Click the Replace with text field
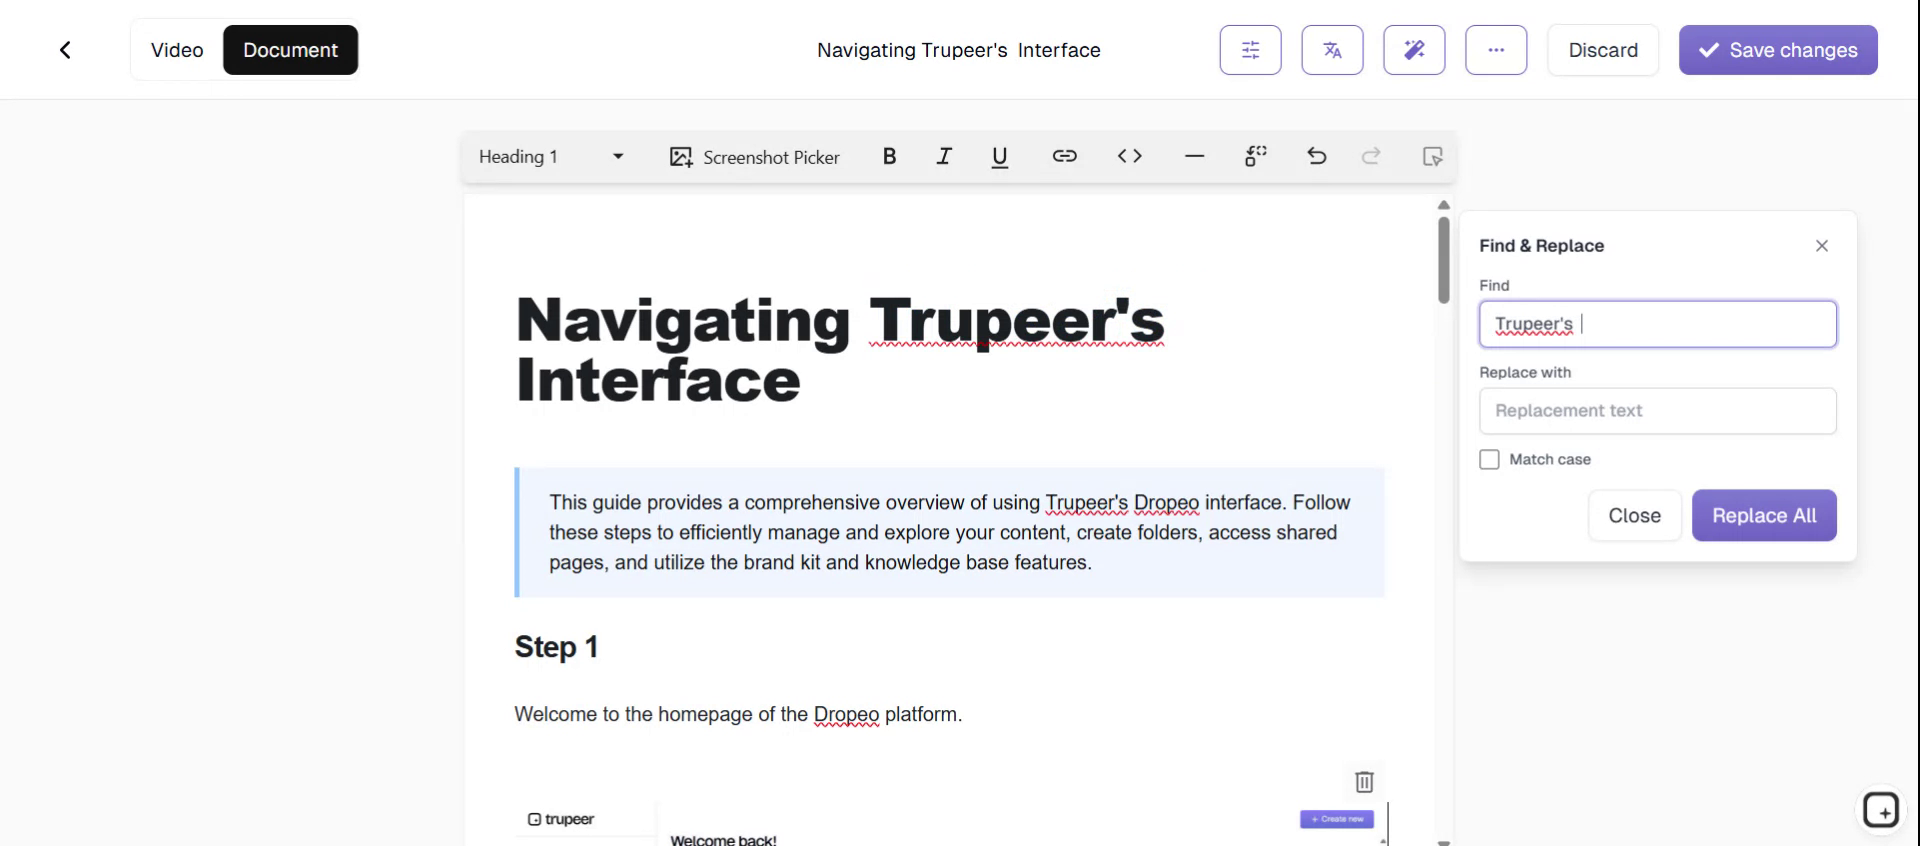This screenshot has width=1920, height=846. click(1657, 411)
